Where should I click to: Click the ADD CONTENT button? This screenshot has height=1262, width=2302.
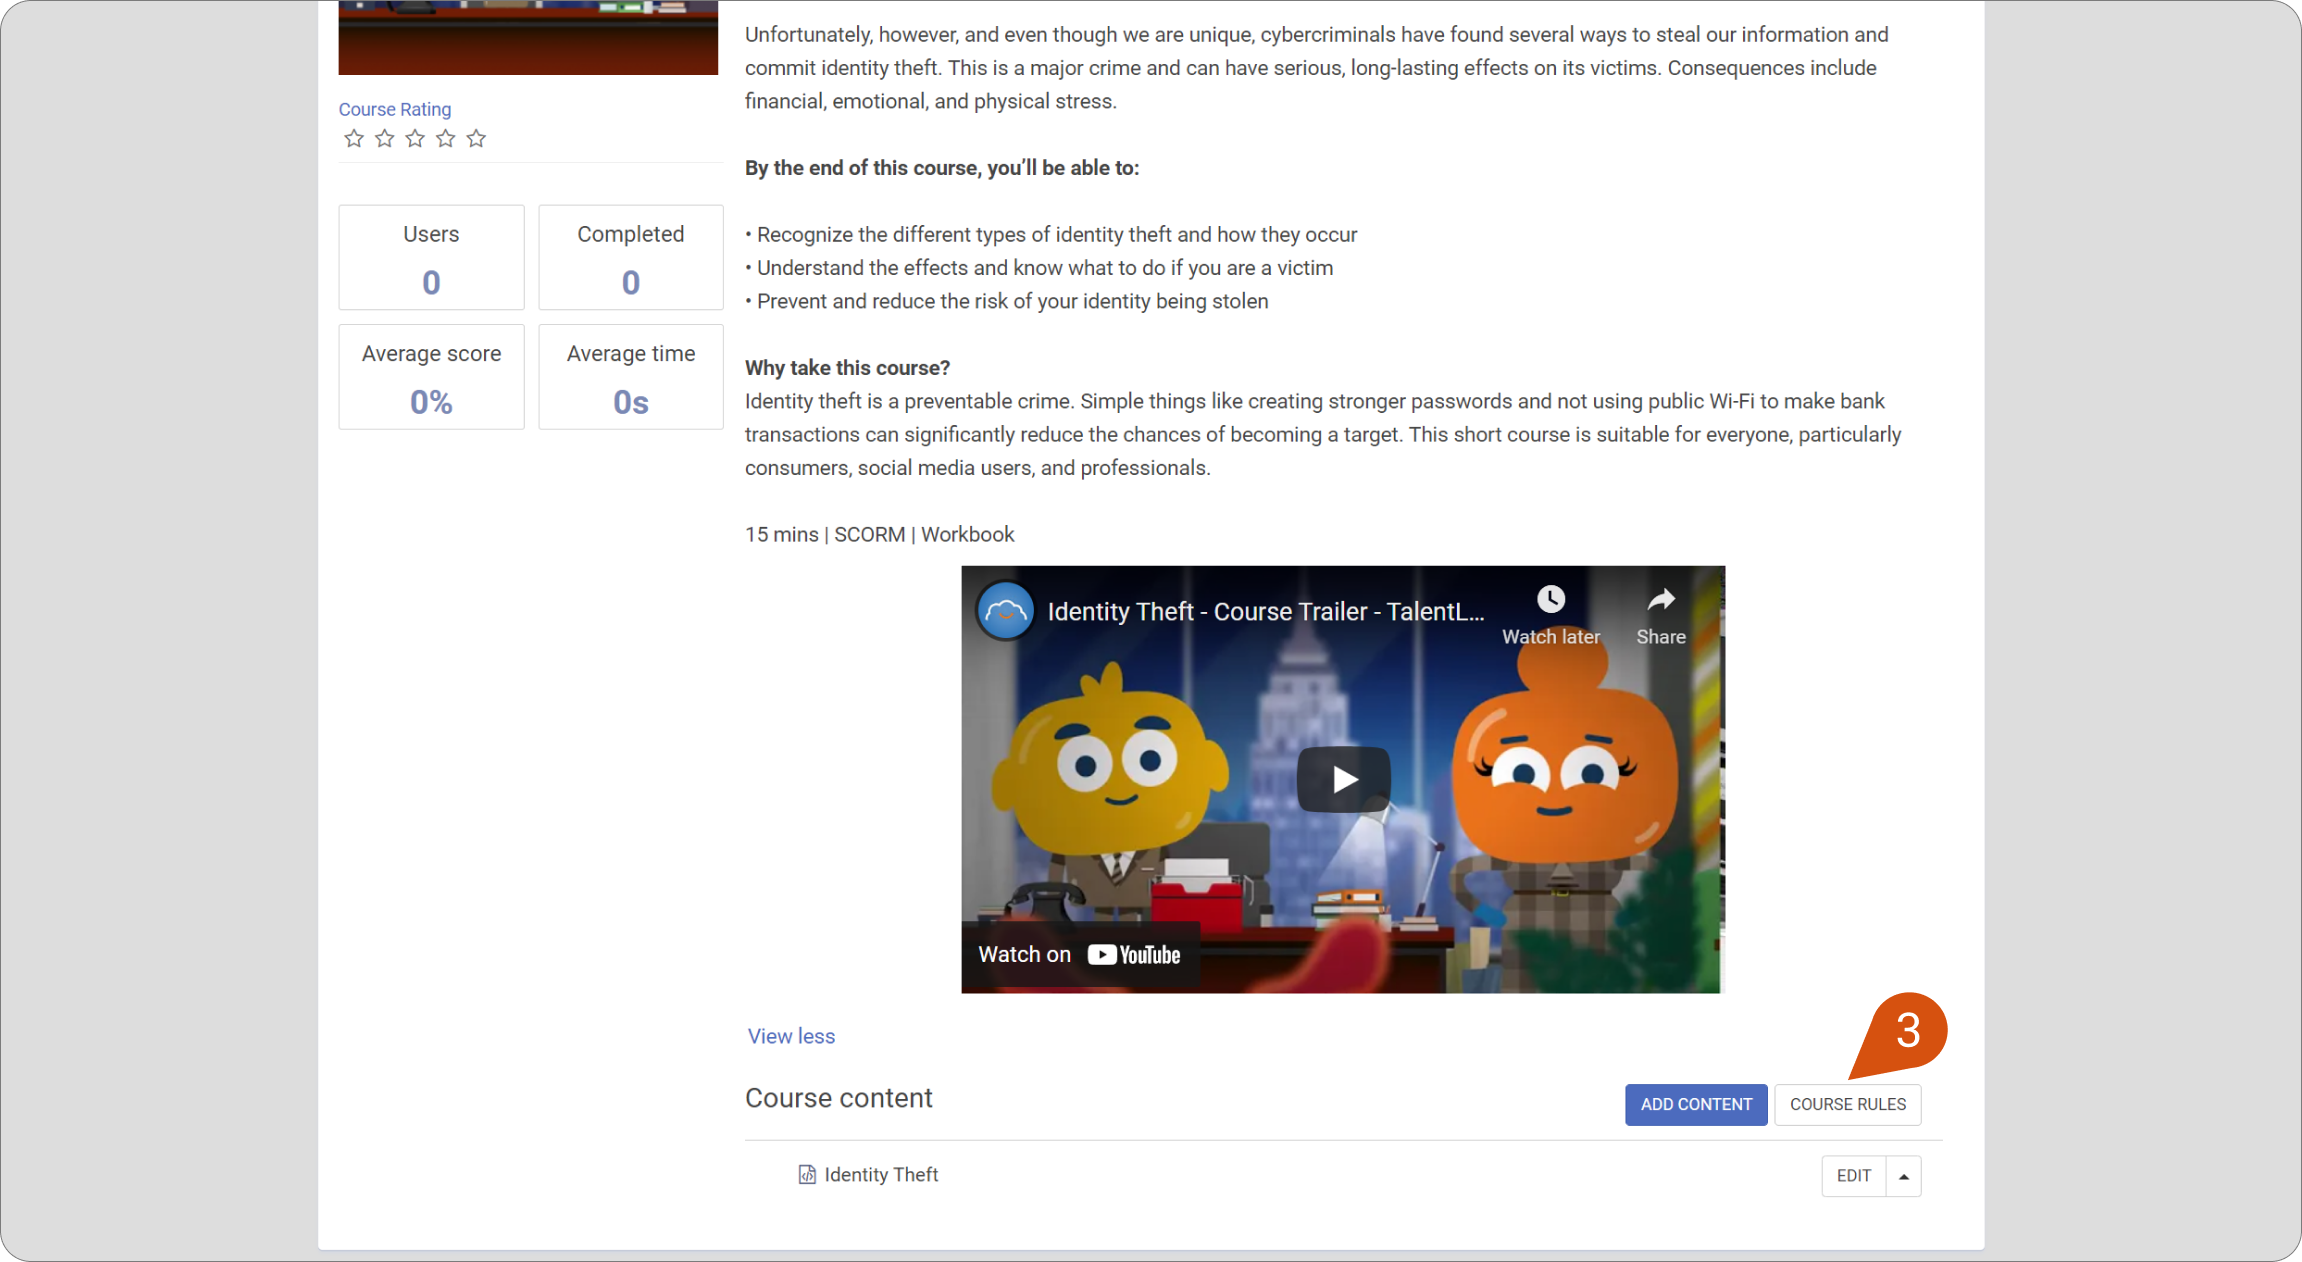pyautogui.click(x=1696, y=1105)
